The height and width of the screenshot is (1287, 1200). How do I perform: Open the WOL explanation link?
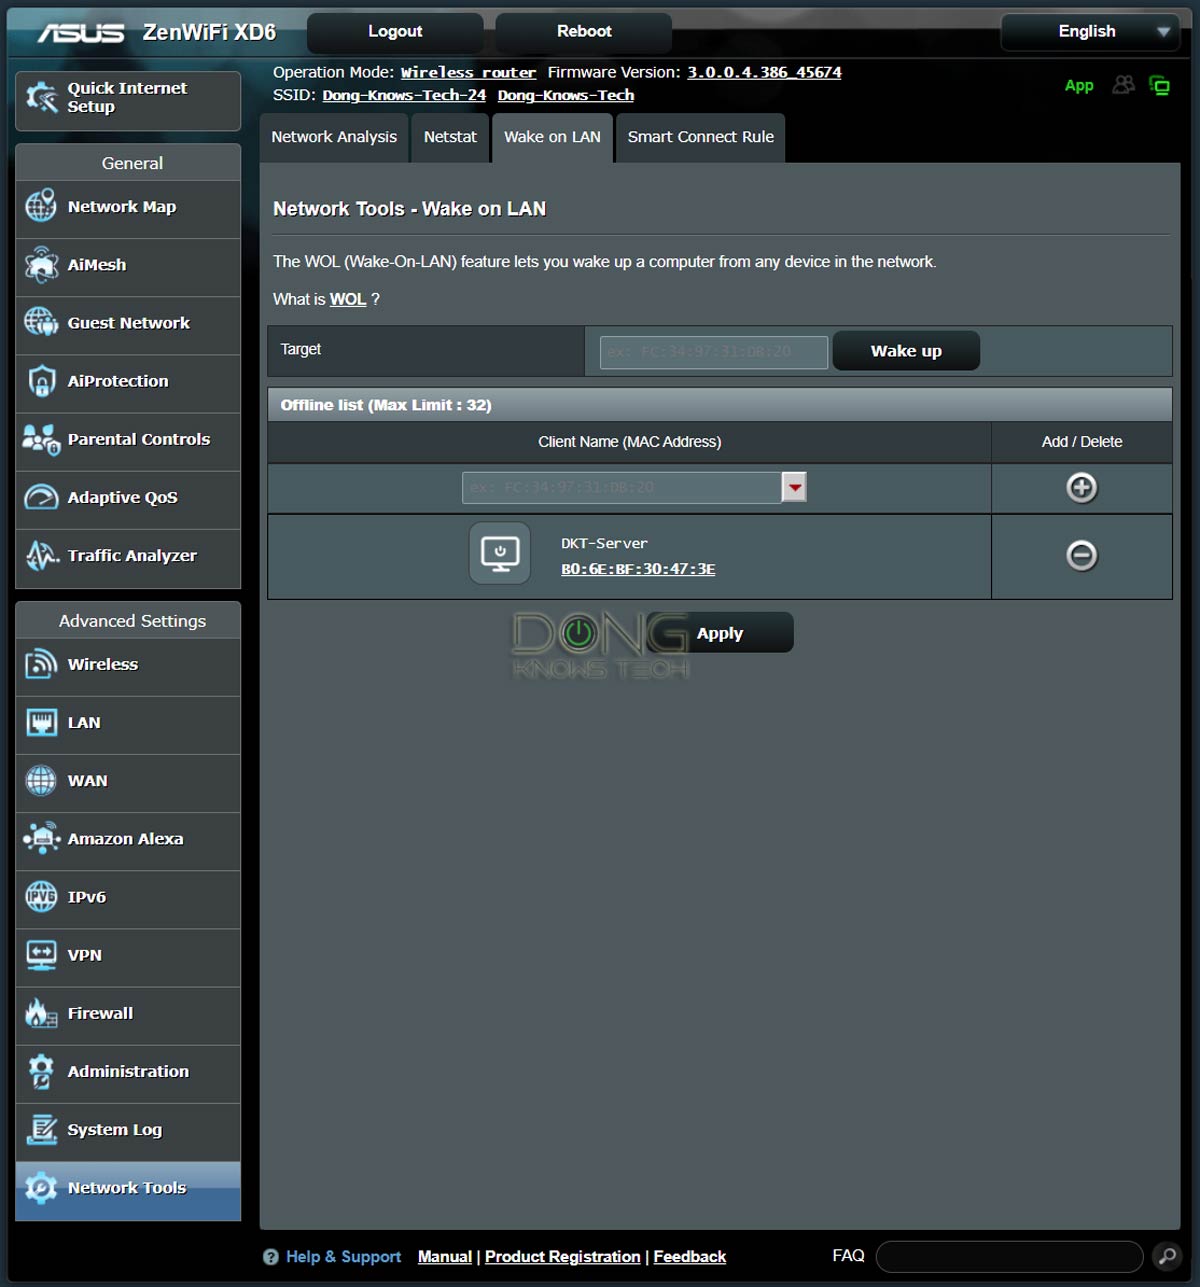pos(348,299)
